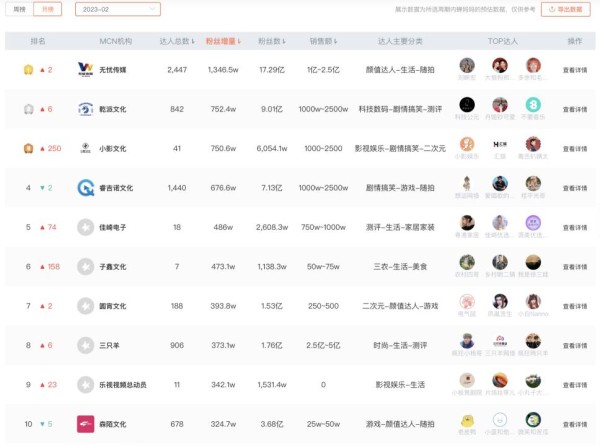The width and height of the screenshot is (600, 446).
Task: Click the 小影文化 logo icon
Action: [x=85, y=148]
